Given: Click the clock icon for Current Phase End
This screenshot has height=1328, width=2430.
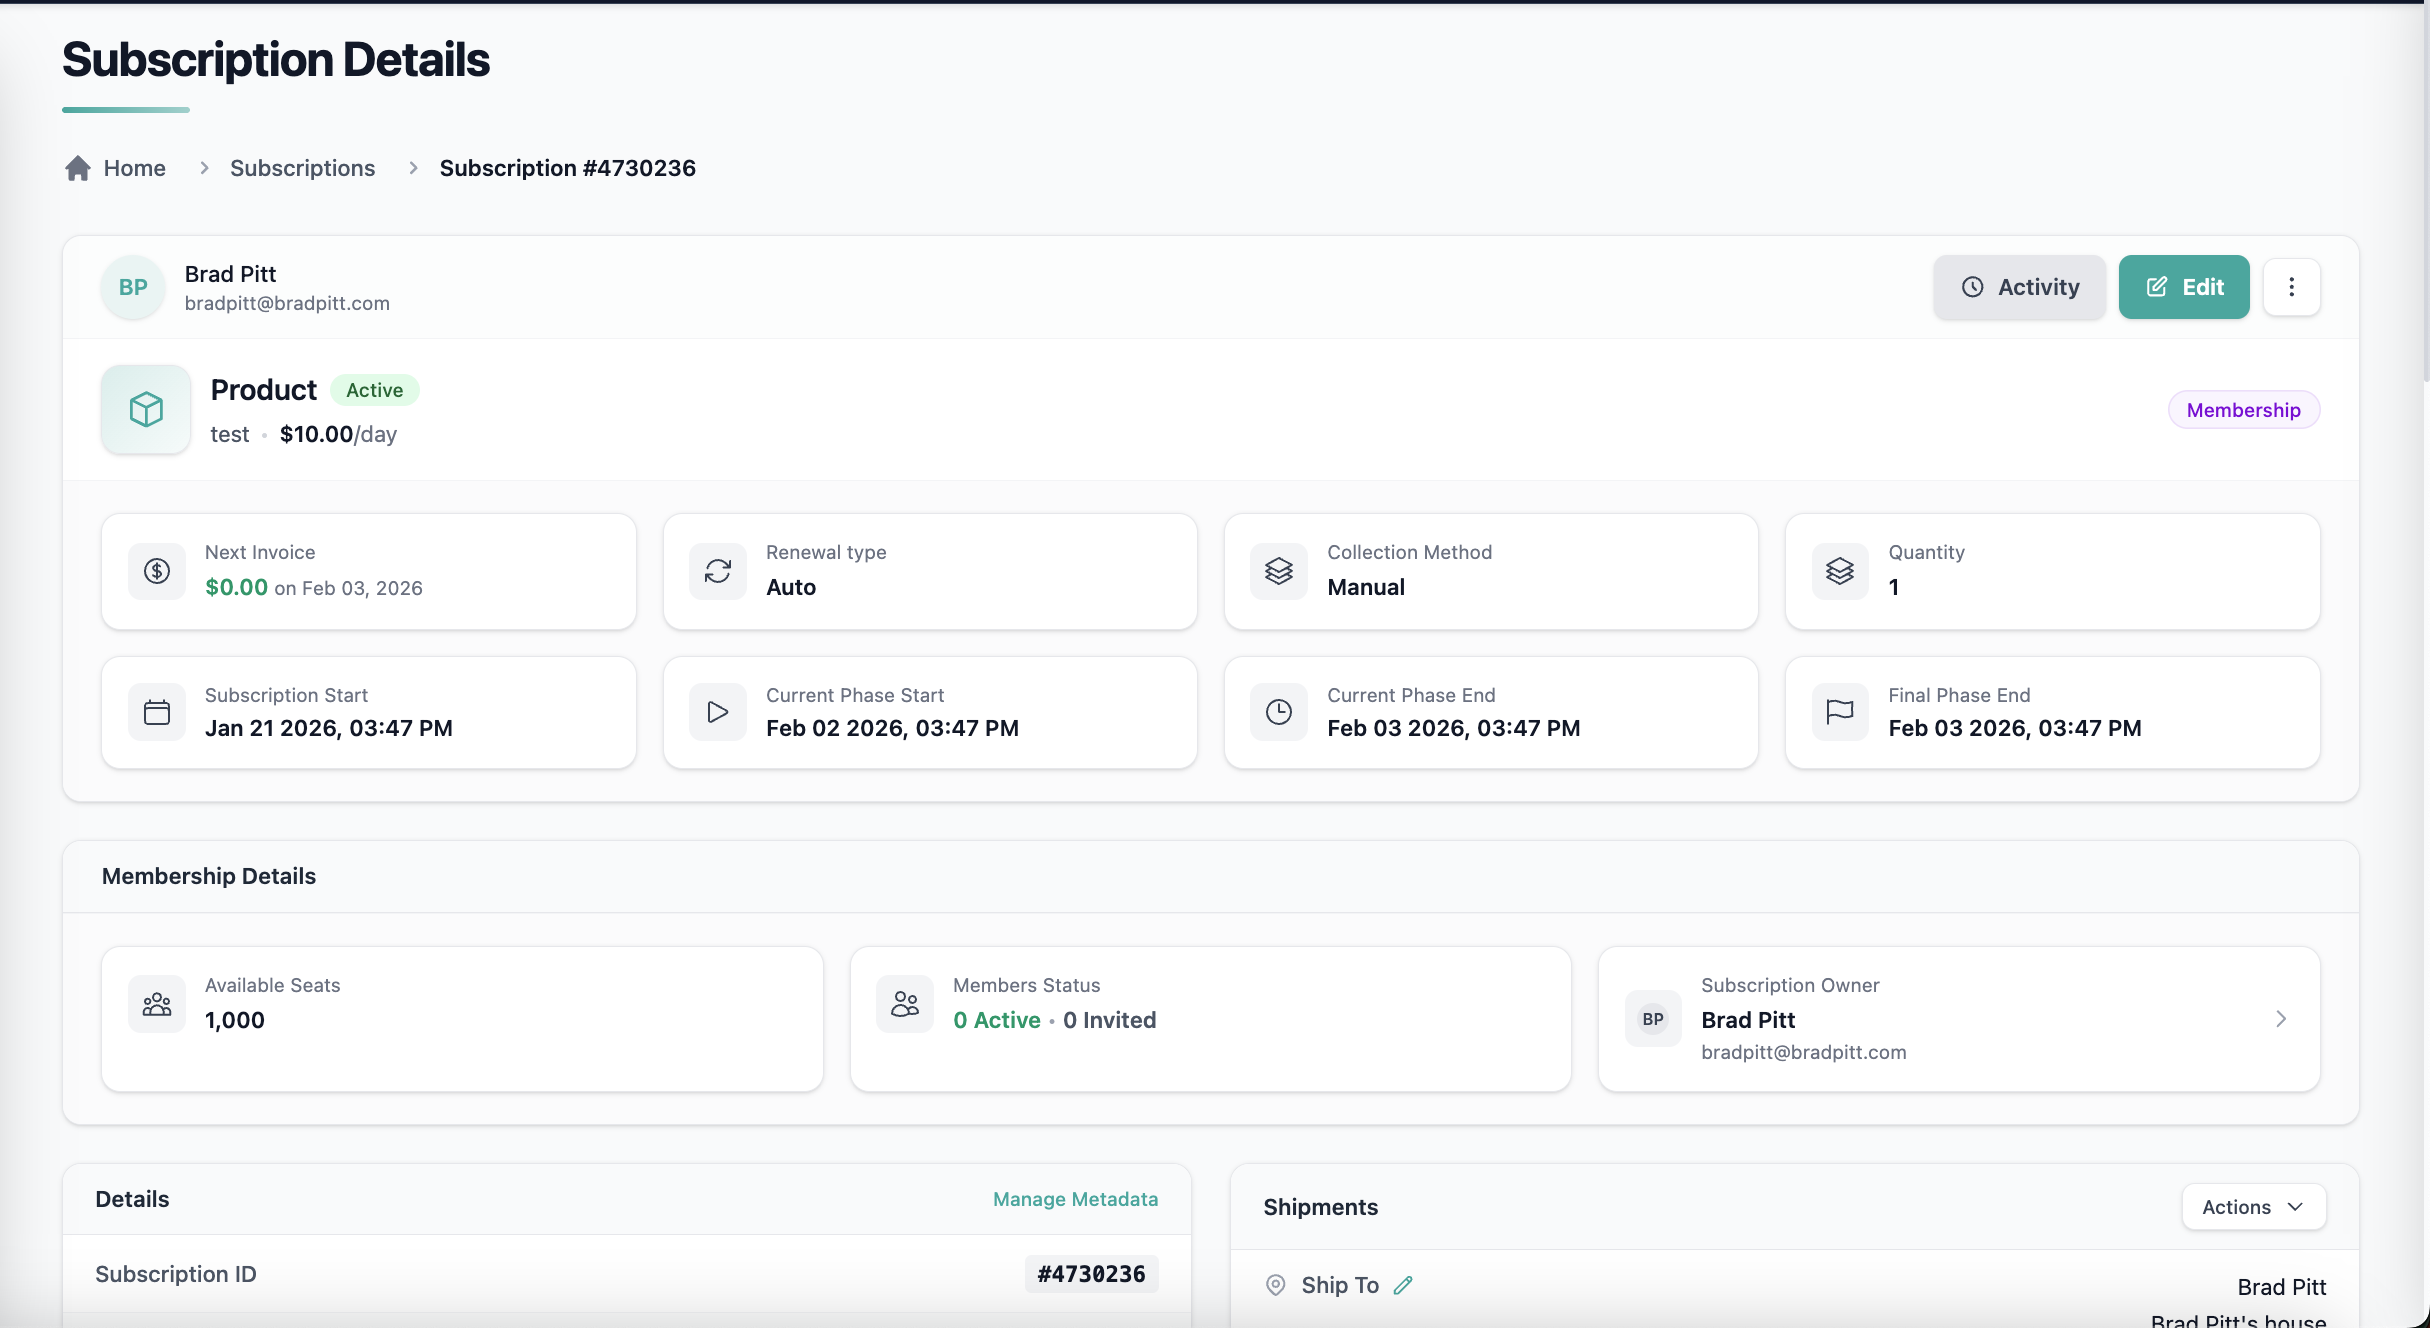Looking at the screenshot, I should pyautogui.click(x=1279, y=712).
